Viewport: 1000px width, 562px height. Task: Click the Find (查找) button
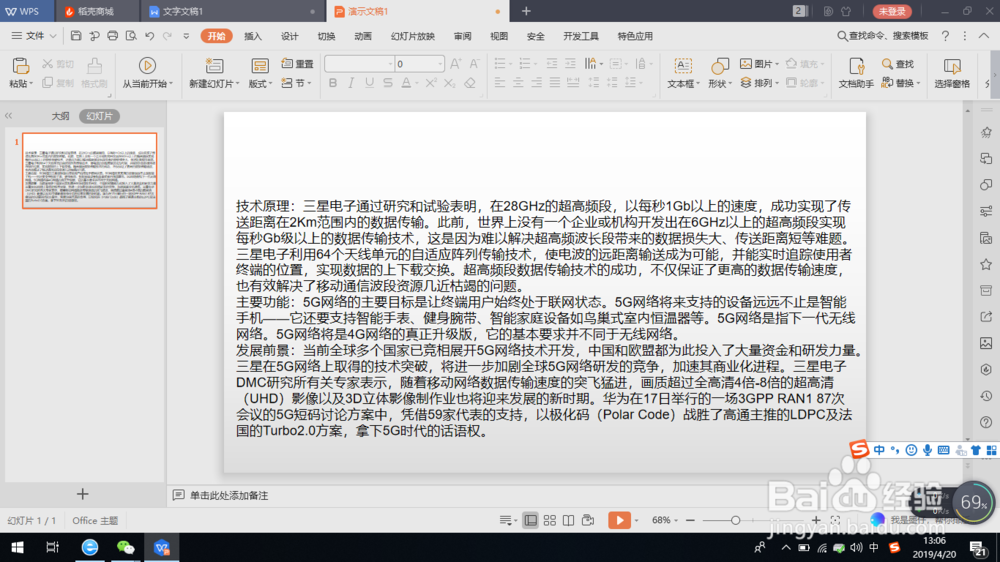point(898,64)
